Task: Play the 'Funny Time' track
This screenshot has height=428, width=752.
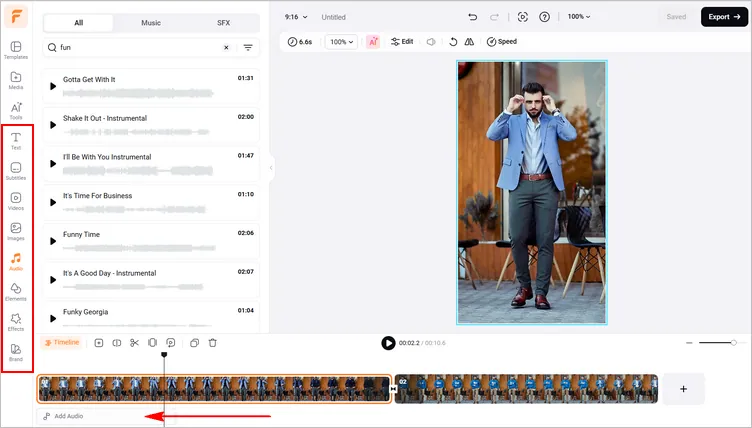Action: (53, 241)
